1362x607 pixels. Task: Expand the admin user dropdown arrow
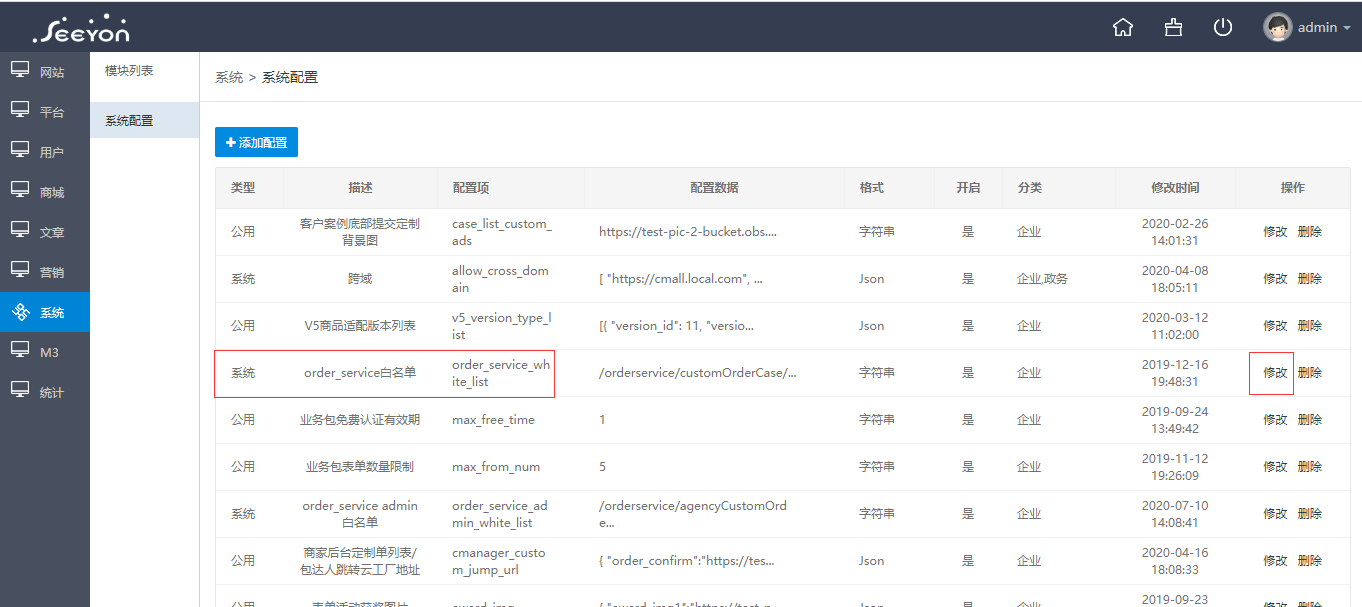pyautogui.click(x=1347, y=29)
